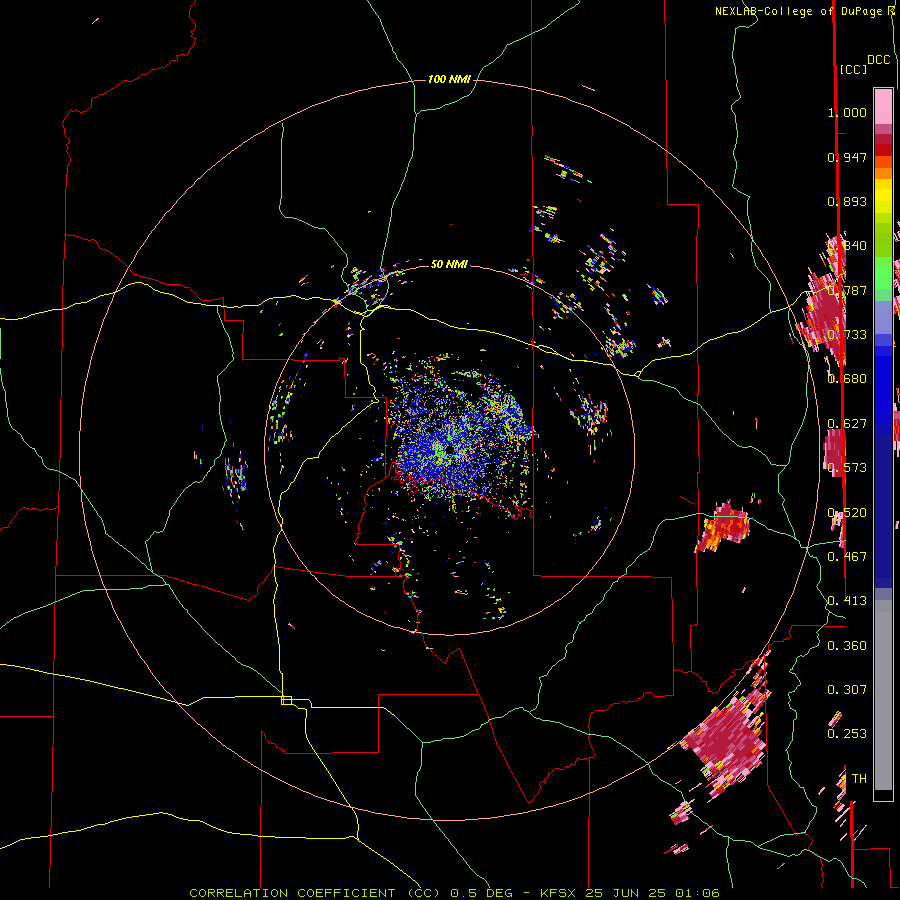Click the 50 NMI range ring label
The width and height of the screenshot is (900, 900).
(449, 264)
